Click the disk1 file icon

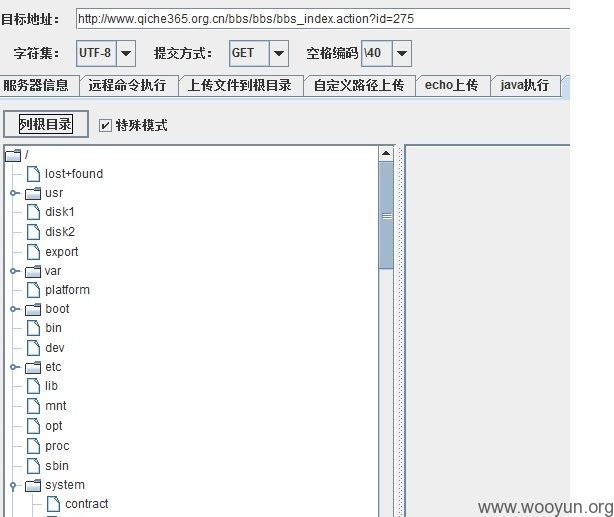click(x=33, y=212)
